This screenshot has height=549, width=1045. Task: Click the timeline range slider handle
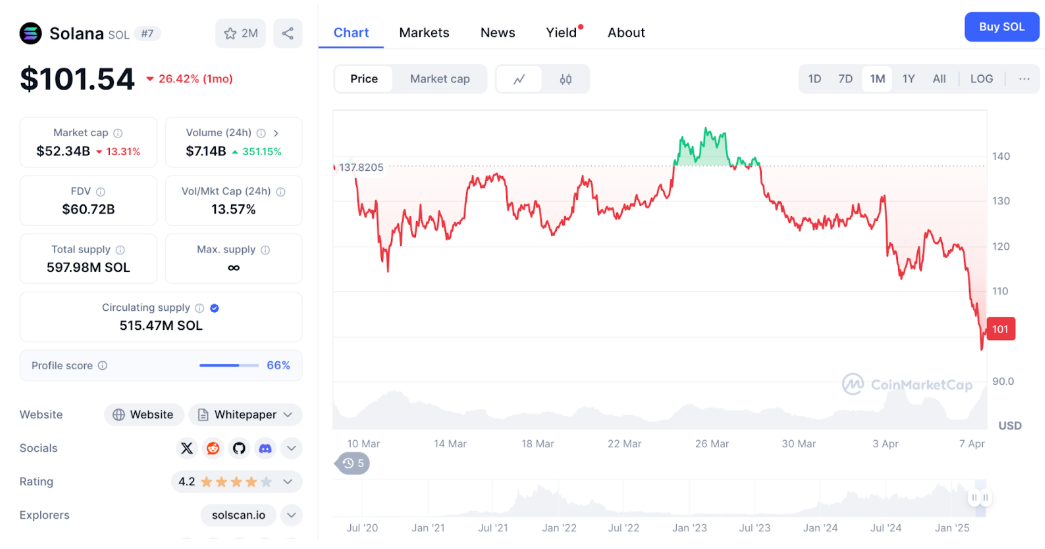[979, 497]
